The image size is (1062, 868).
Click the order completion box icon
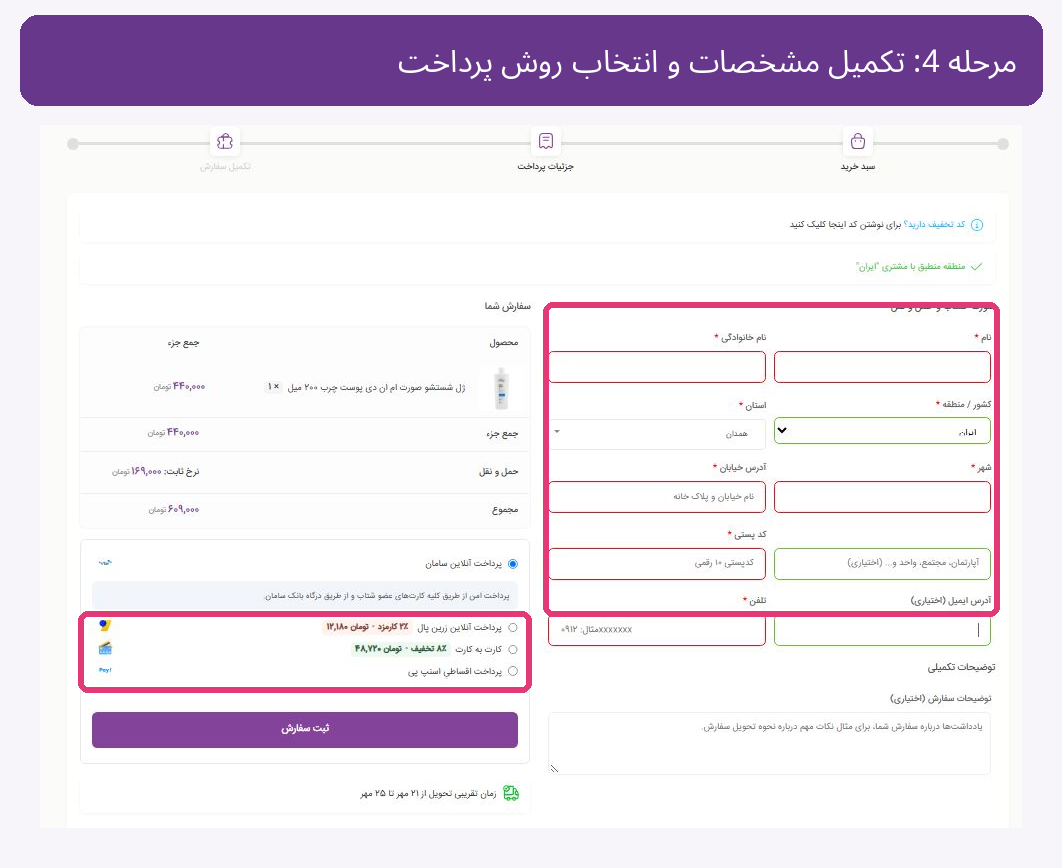coord(225,141)
